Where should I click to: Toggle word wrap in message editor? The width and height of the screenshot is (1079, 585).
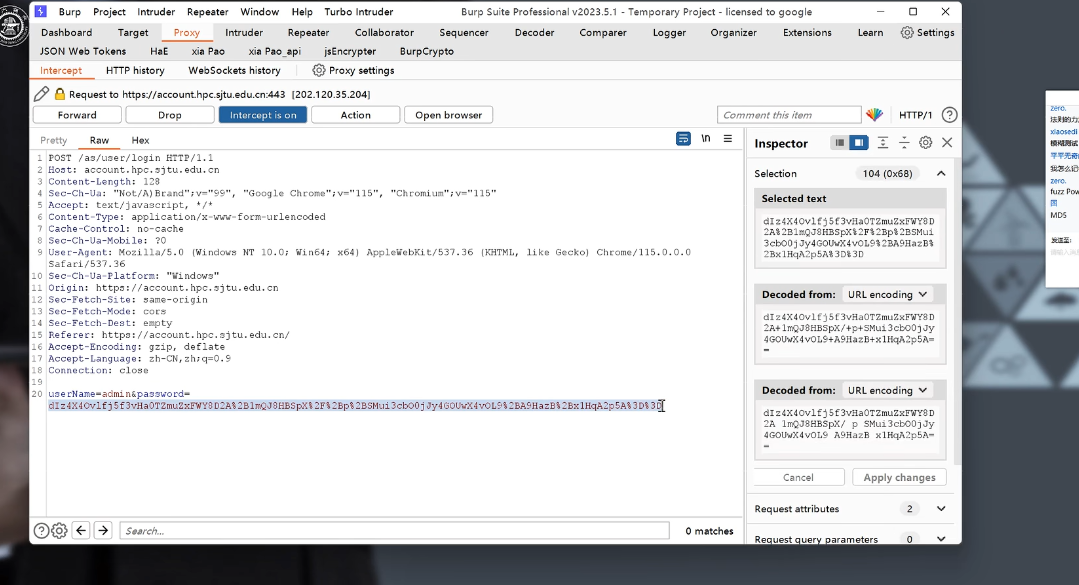684,139
